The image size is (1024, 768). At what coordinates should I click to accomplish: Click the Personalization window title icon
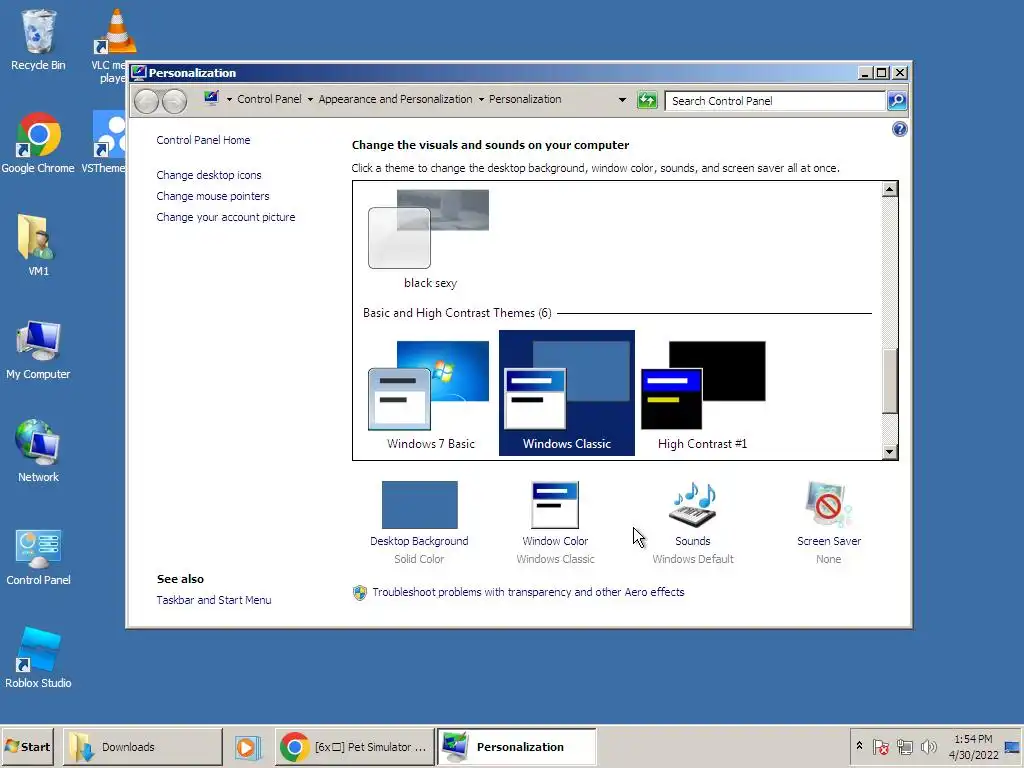tap(138, 72)
